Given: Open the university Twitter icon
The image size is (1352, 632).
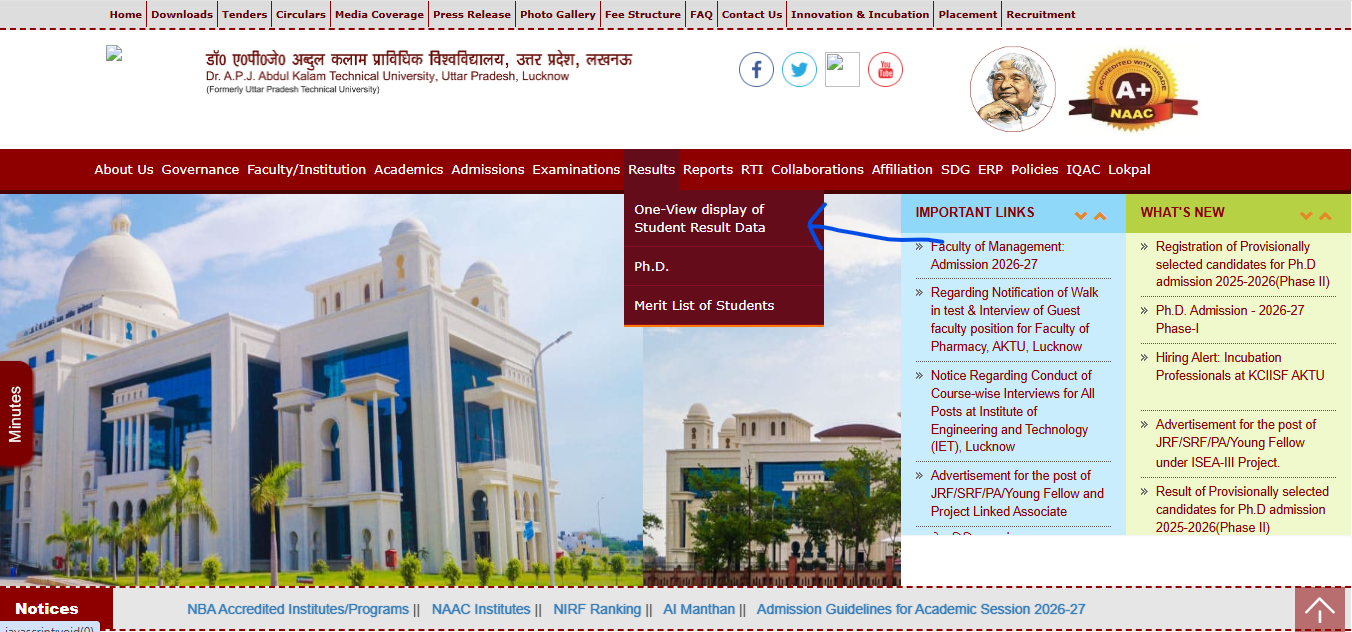Looking at the screenshot, I should click(799, 70).
